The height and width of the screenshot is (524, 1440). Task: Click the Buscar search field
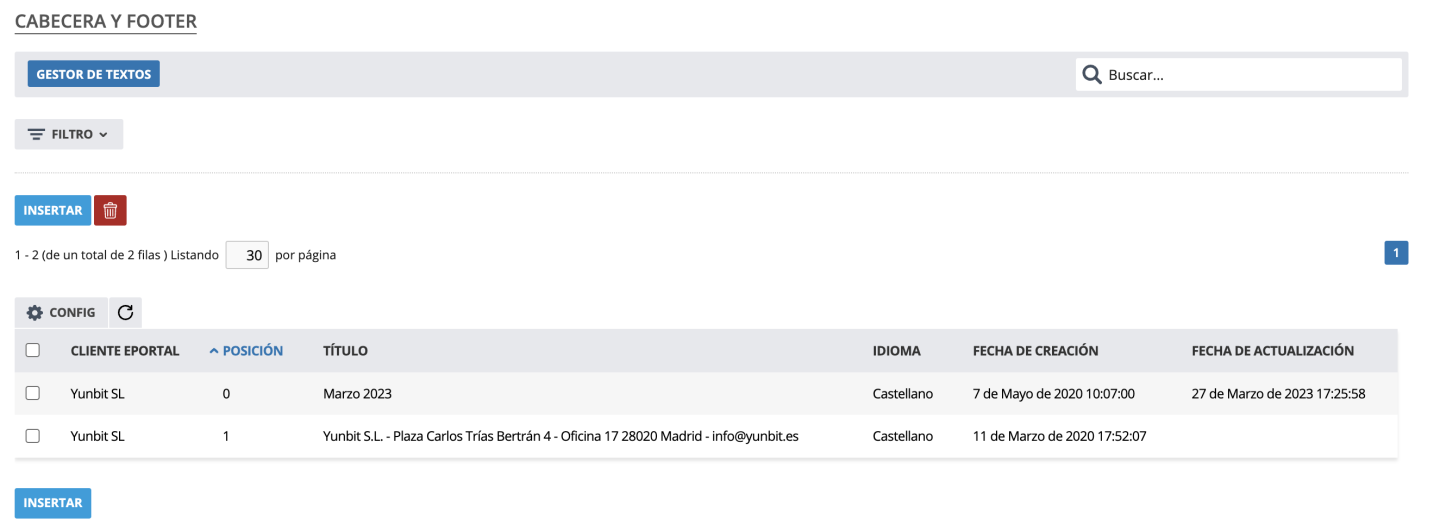coord(1250,75)
